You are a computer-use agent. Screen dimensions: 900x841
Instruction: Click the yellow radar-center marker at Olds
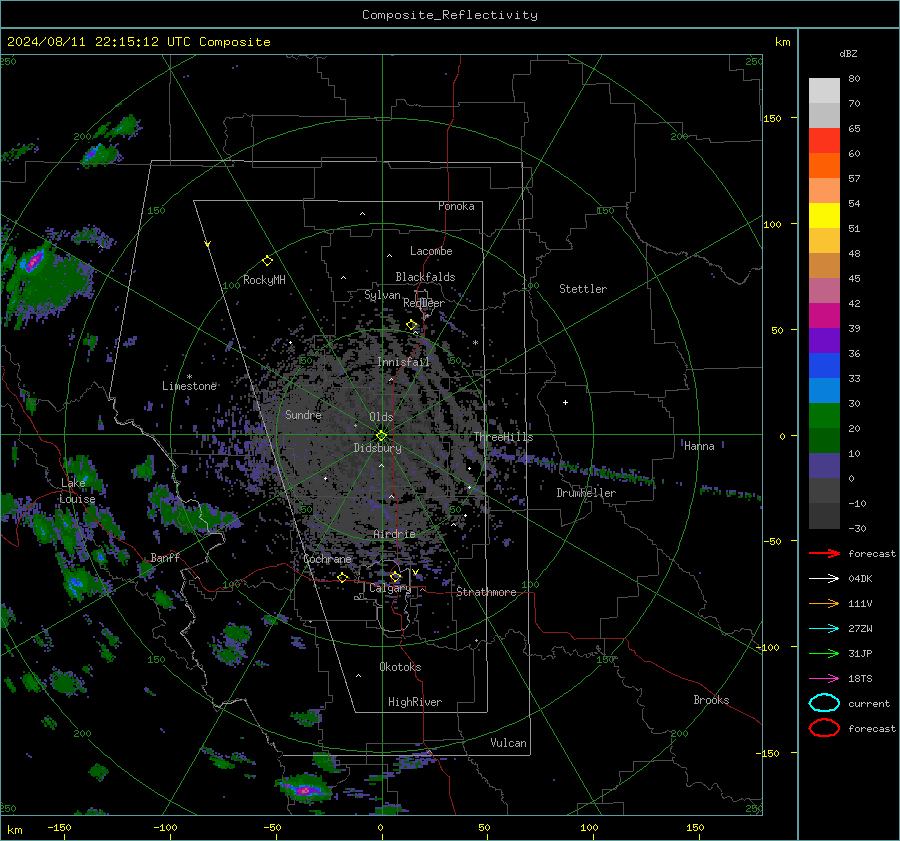pos(381,435)
